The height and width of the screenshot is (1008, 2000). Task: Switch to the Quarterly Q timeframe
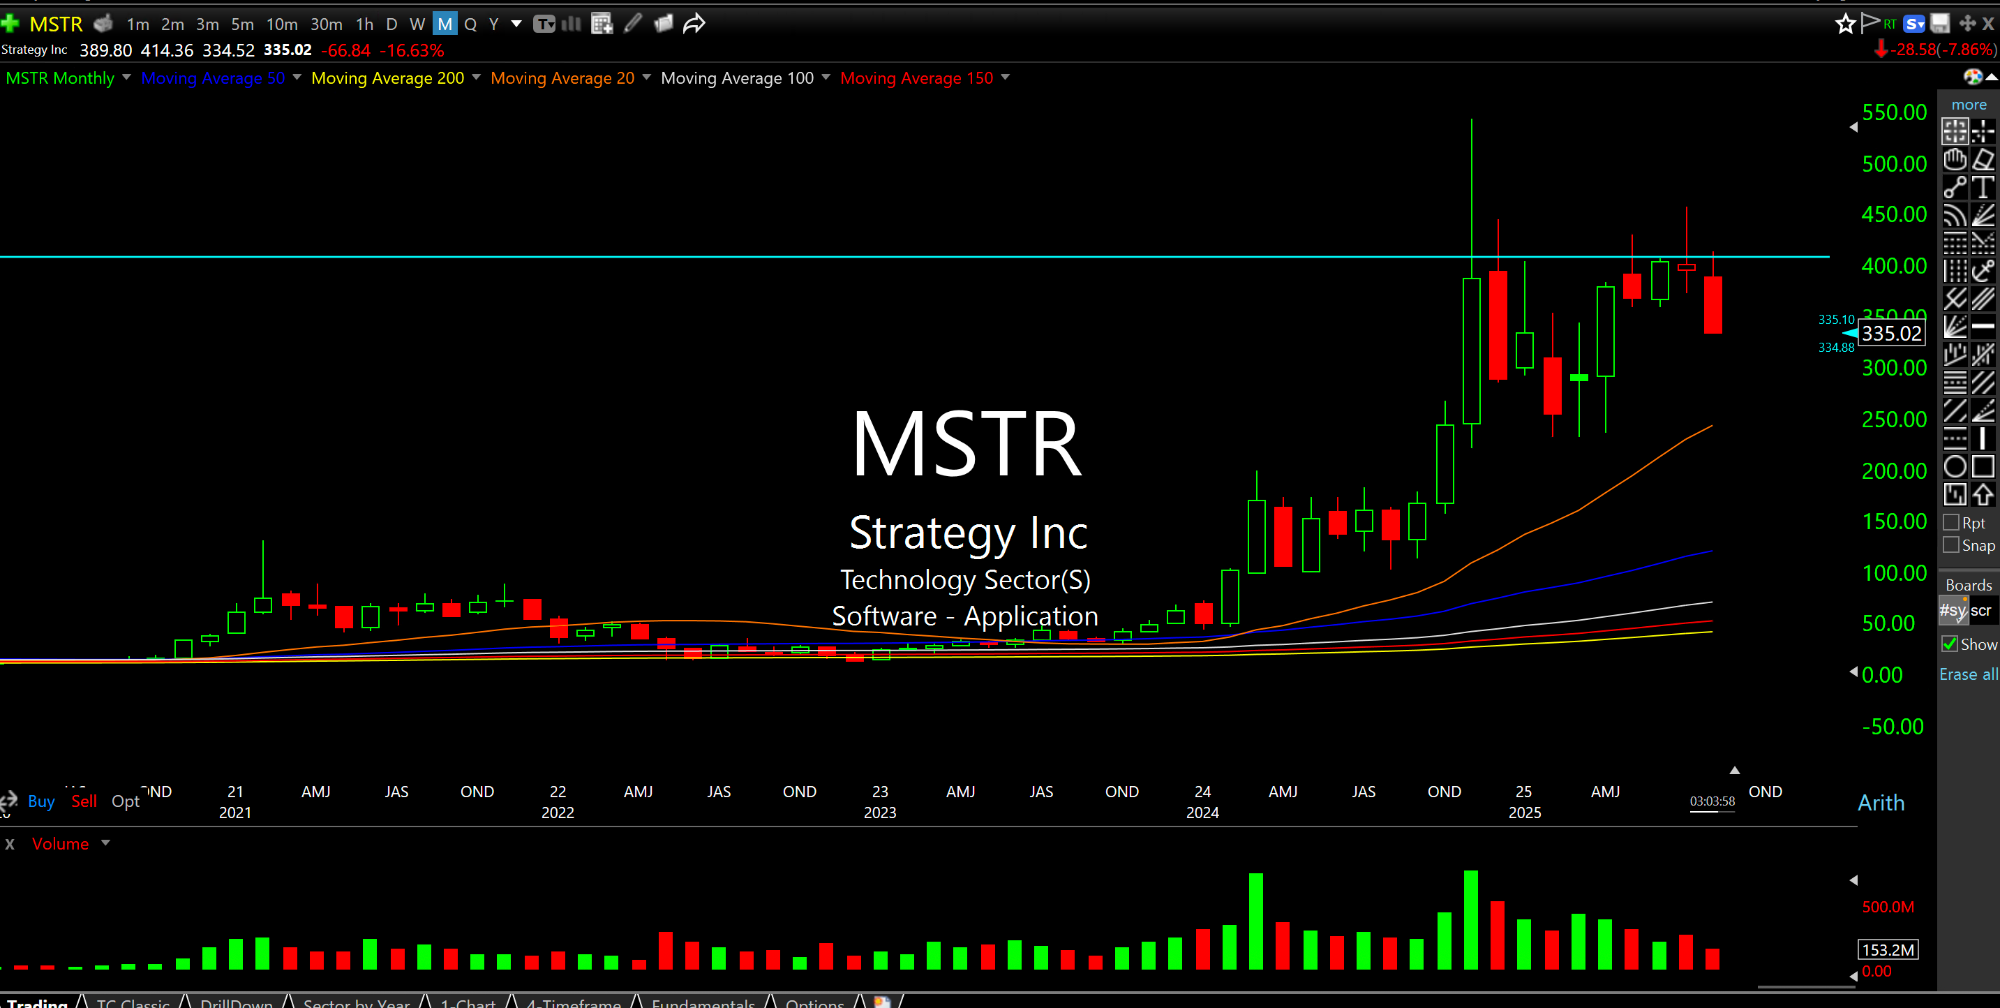tap(470, 23)
